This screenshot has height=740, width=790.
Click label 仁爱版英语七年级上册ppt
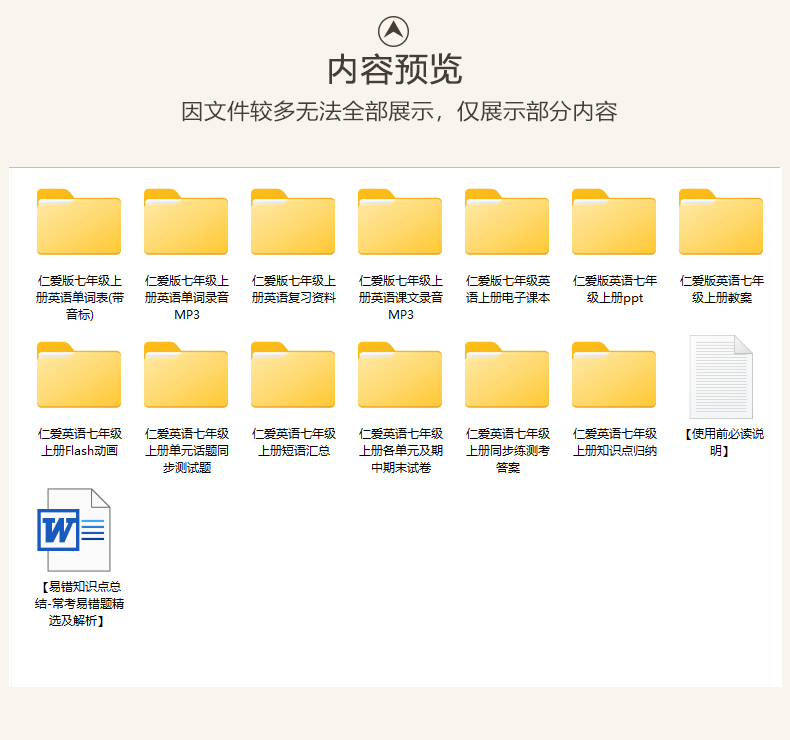point(615,289)
